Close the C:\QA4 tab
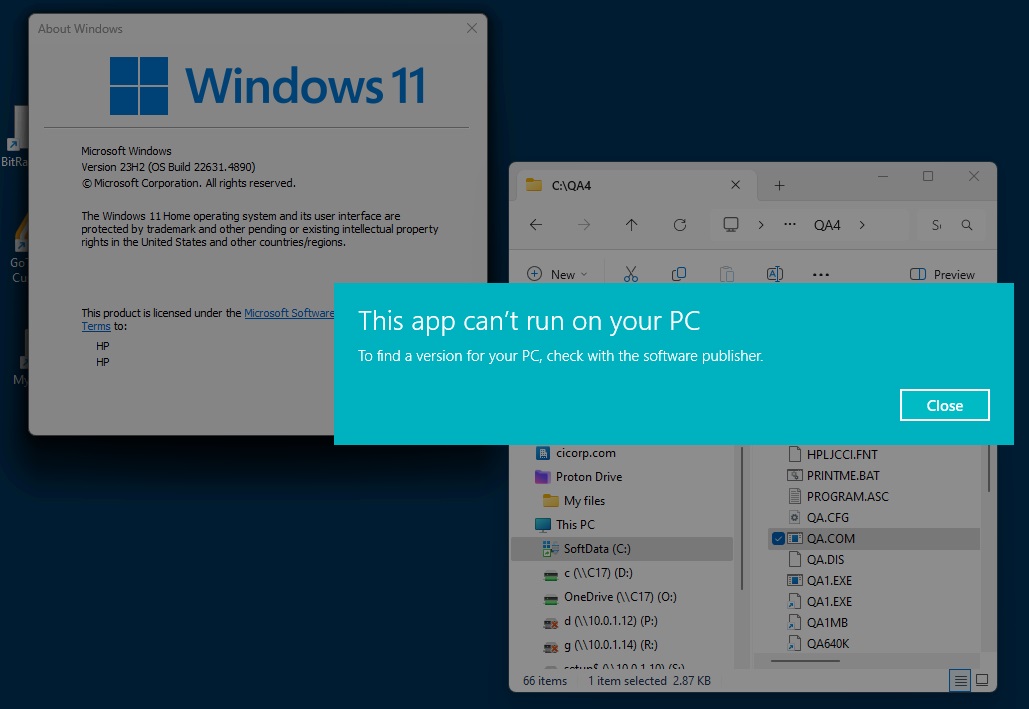Screen dimensions: 1029x709 (736, 185)
